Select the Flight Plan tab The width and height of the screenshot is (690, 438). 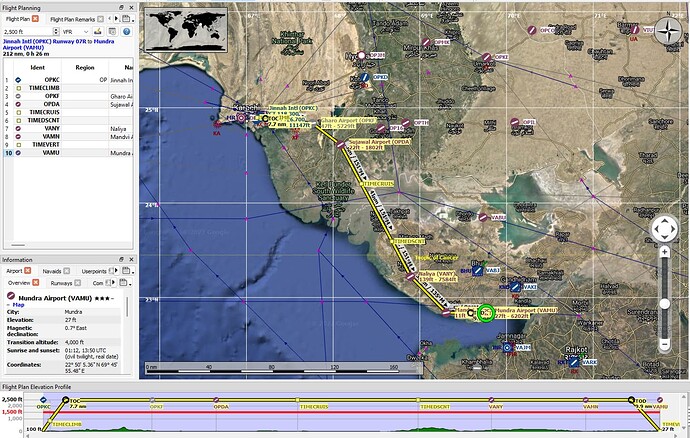coord(18,19)
